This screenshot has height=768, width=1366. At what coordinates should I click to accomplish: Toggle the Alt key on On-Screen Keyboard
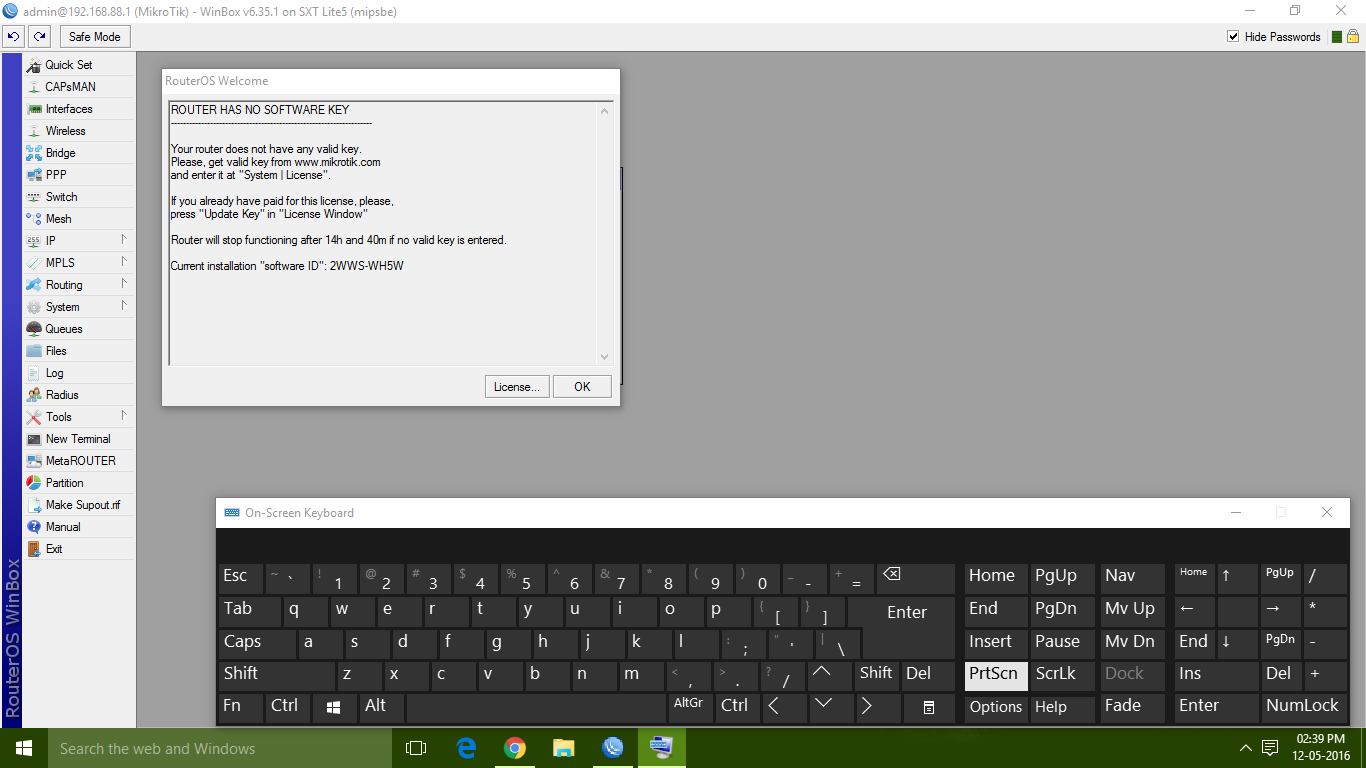point(382,708)
